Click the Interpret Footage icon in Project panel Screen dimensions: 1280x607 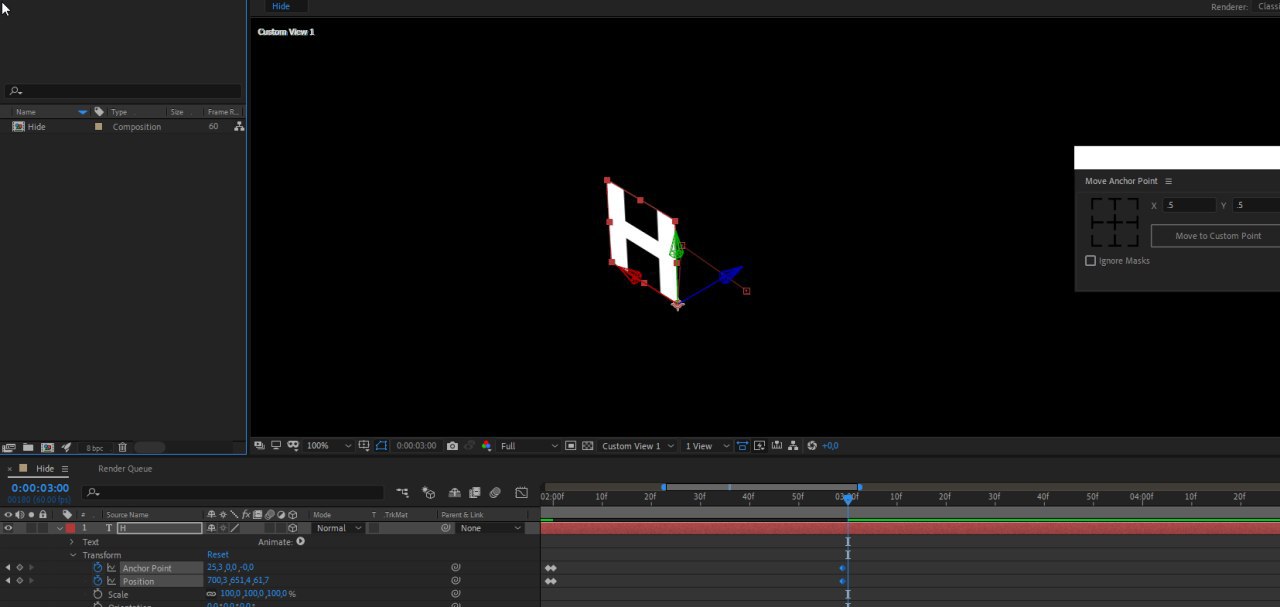tap(9, 447)
